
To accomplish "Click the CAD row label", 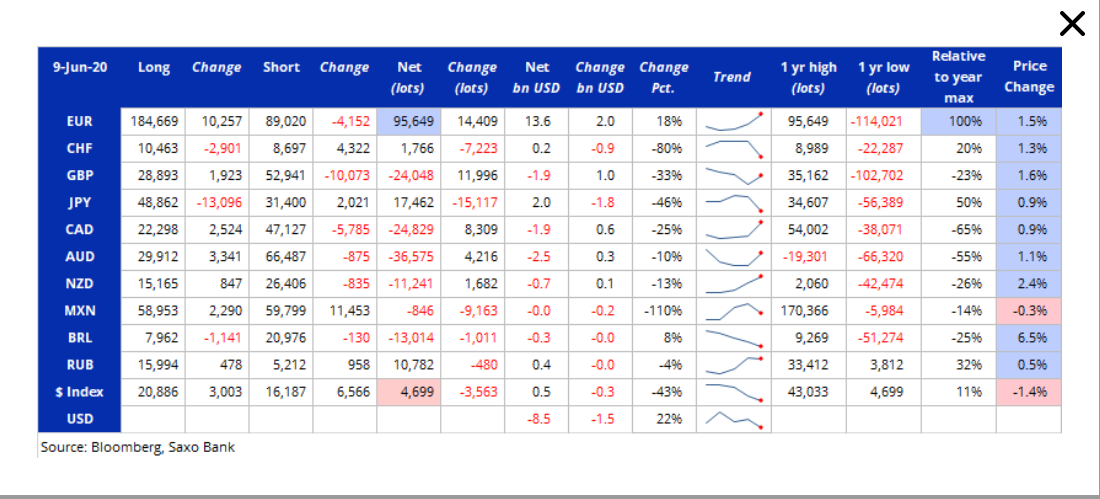I will [x=80, y=229].
